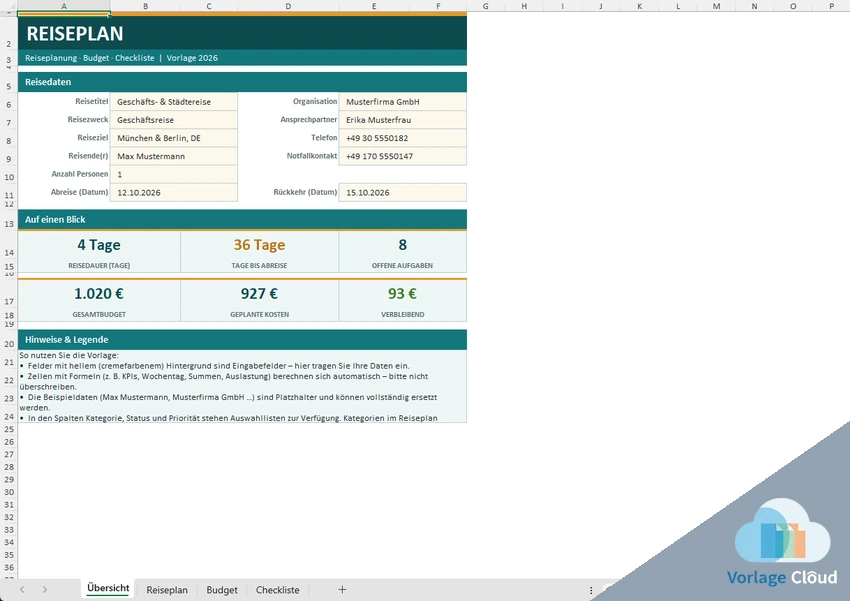Click the verbleibend value '93 €'
This screenshot has width=850, height=601.
(402, 294)
